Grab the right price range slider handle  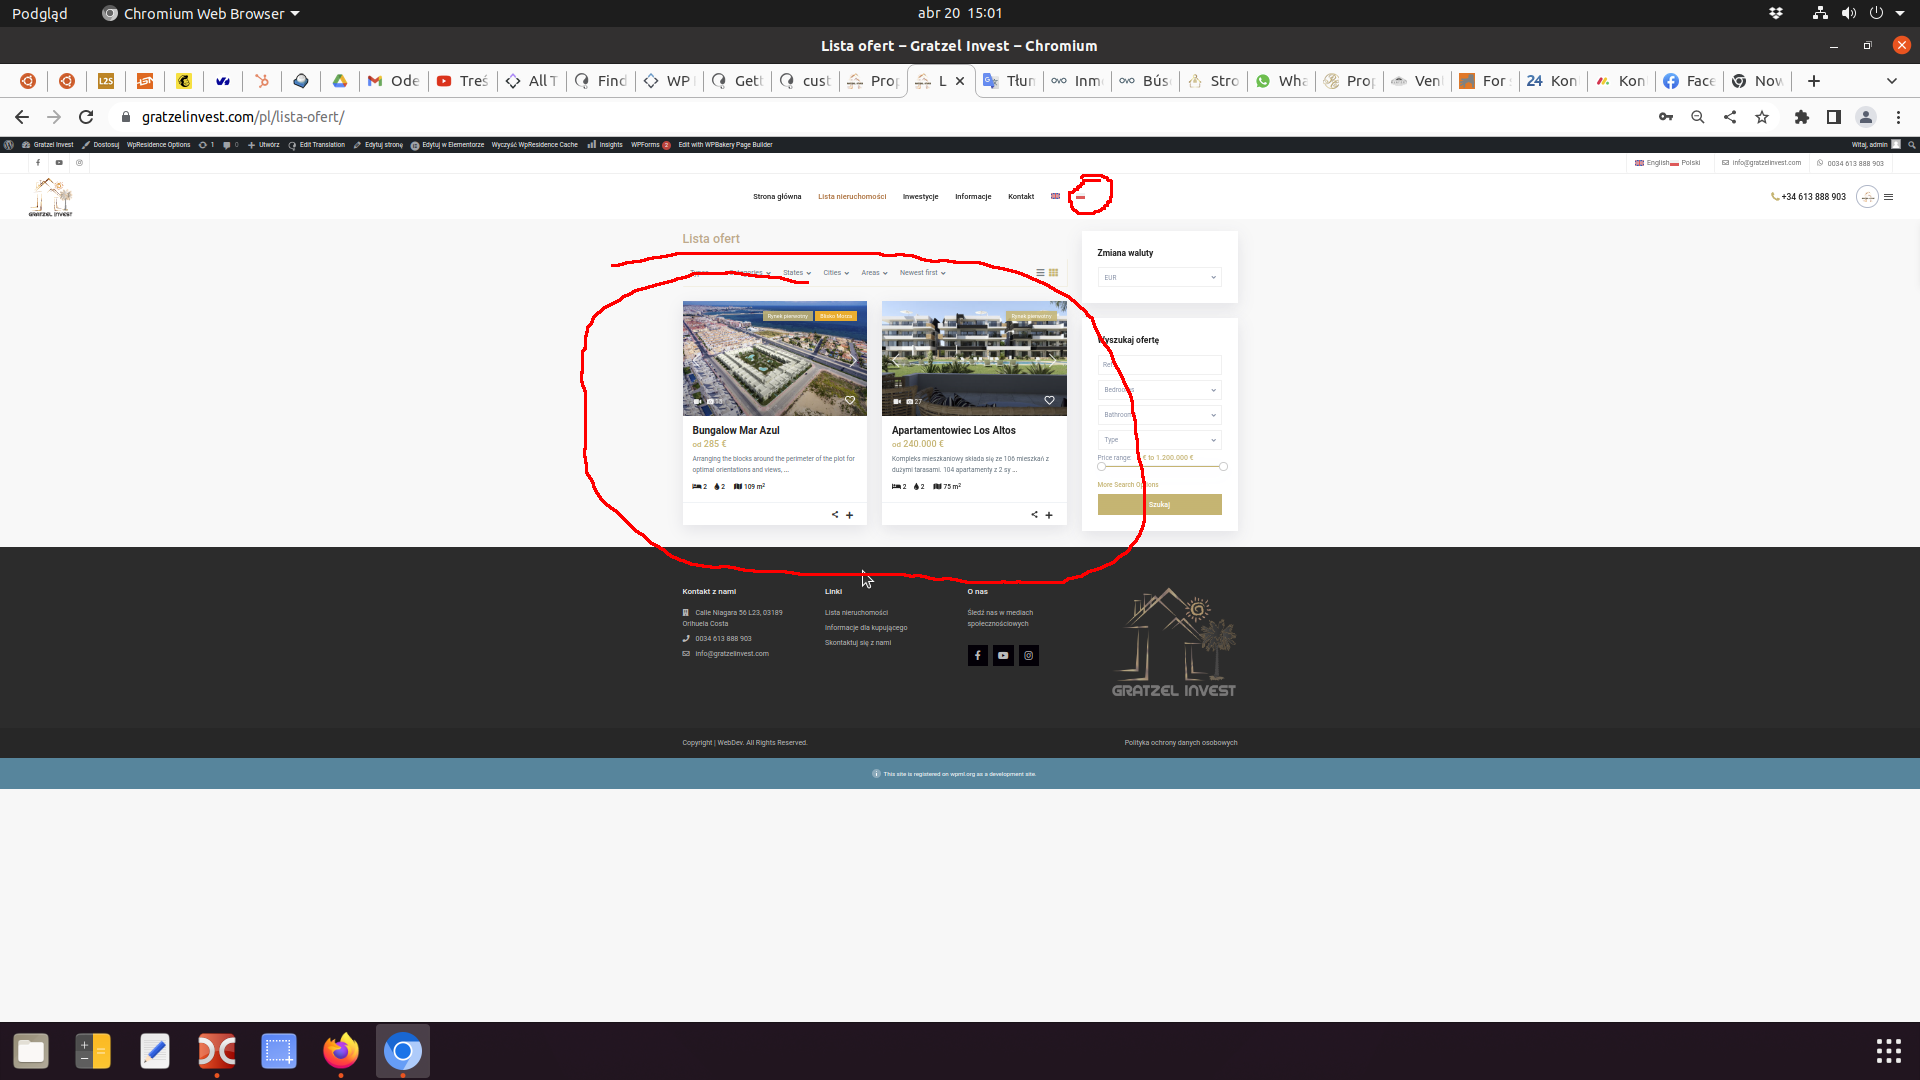[1223, 467]
